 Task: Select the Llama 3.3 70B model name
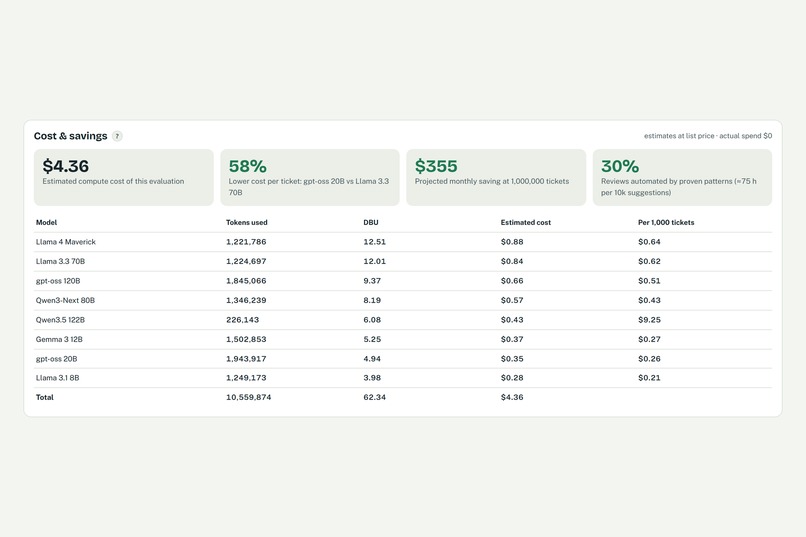60,262
